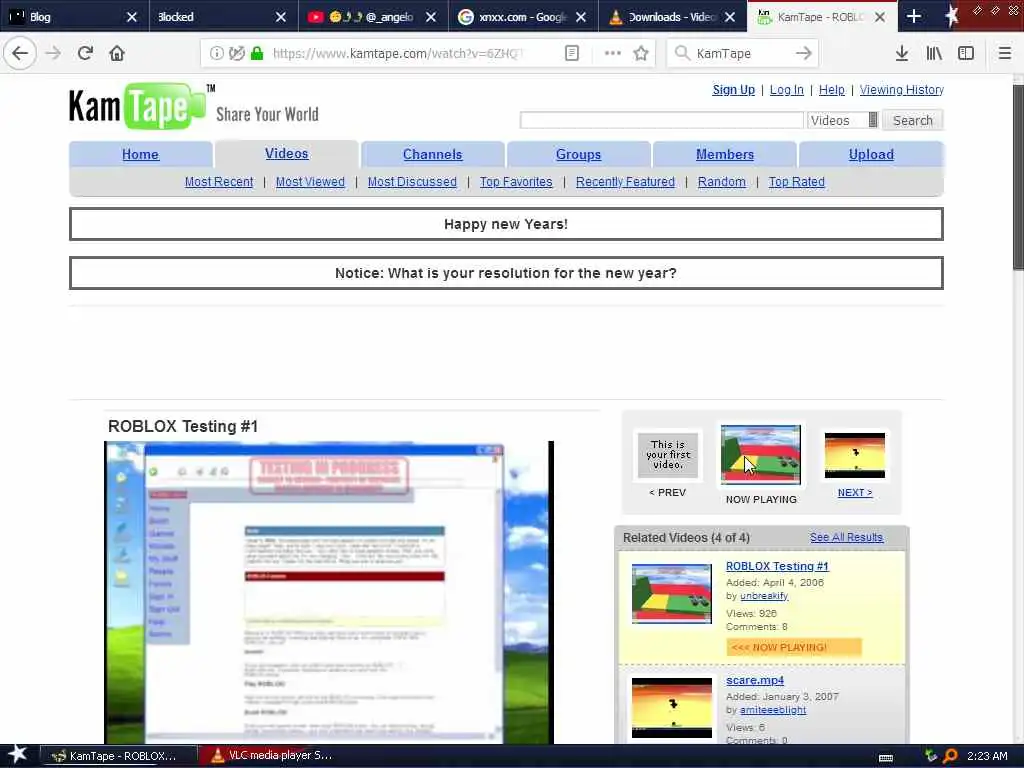
Task: Close the Blog tab
Action: point(131,17)
